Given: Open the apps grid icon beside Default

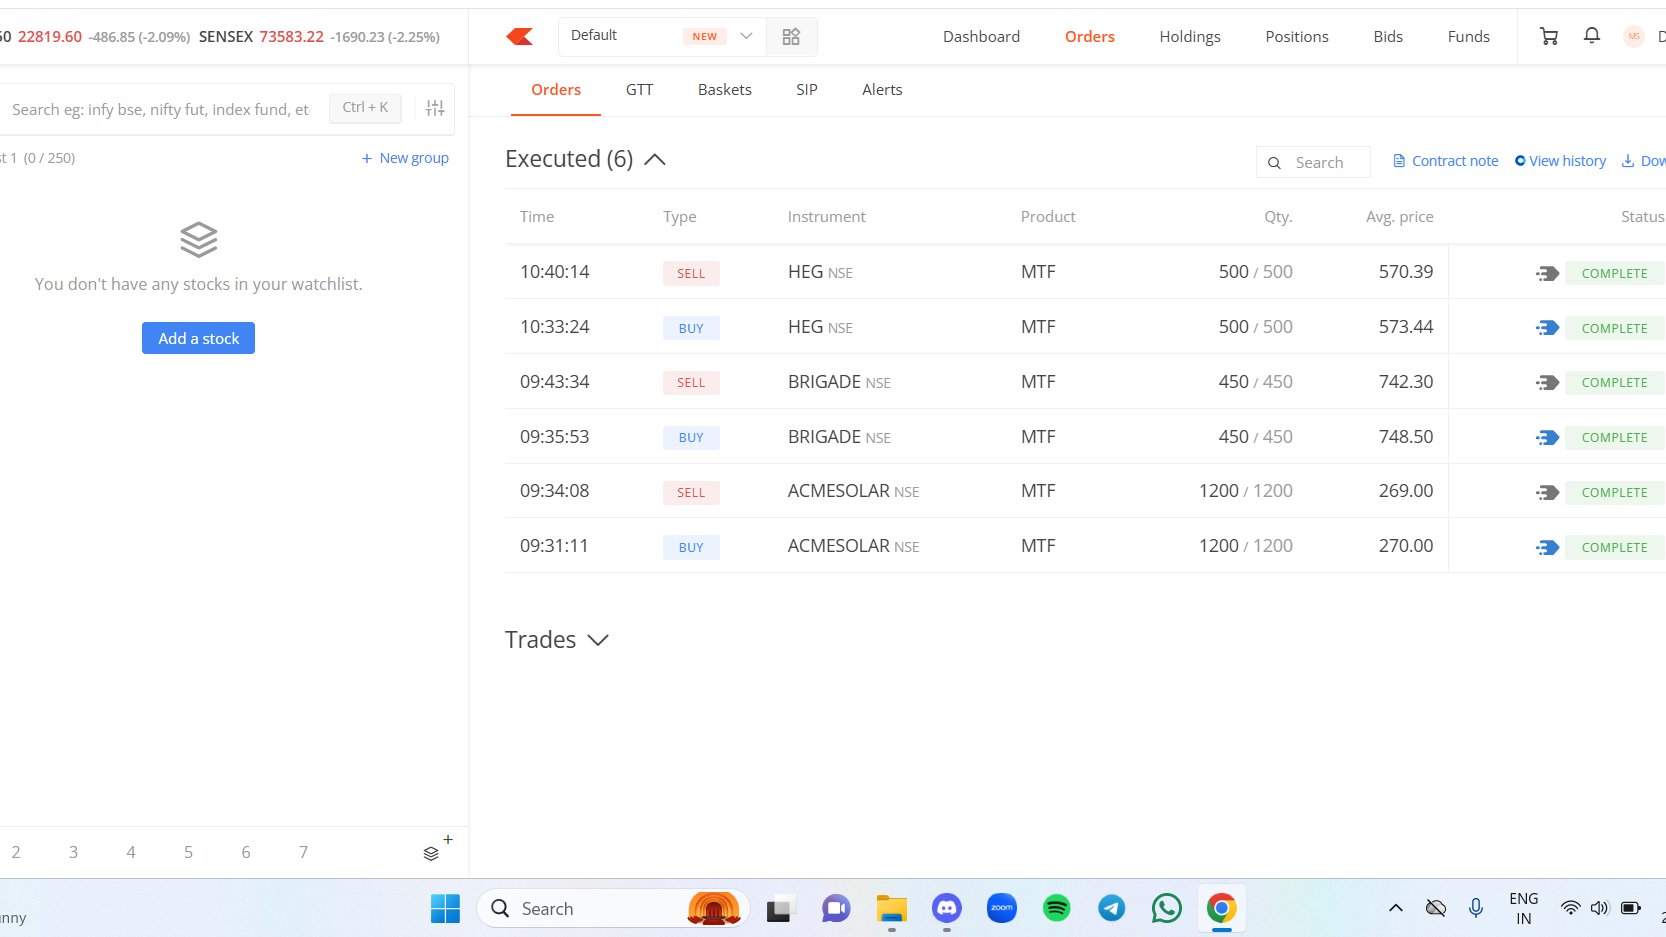Looking at the screenshot, I should pos(791,37).
